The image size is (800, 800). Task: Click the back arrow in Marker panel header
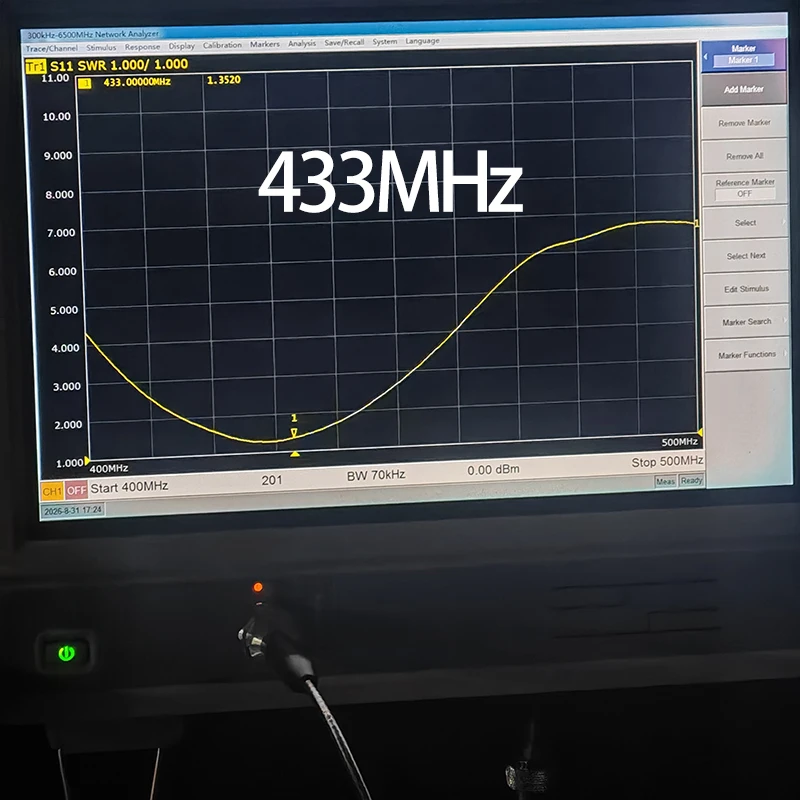(706, 57)
